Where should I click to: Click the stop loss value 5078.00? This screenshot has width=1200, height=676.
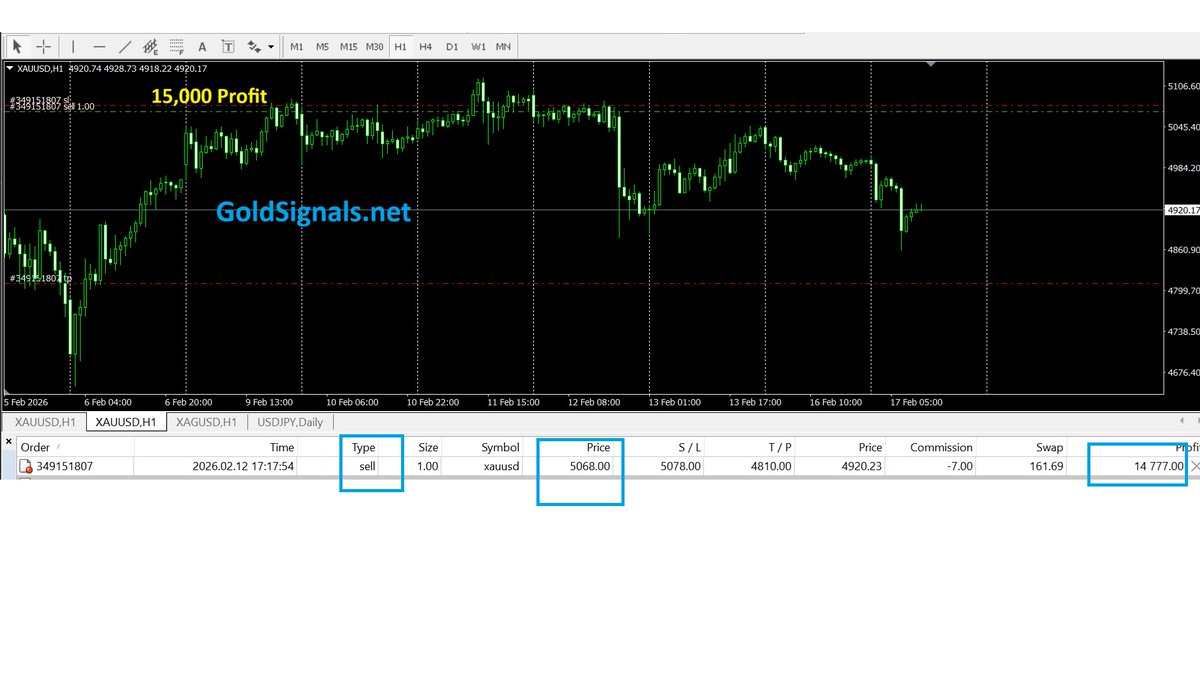click(680, 466)
